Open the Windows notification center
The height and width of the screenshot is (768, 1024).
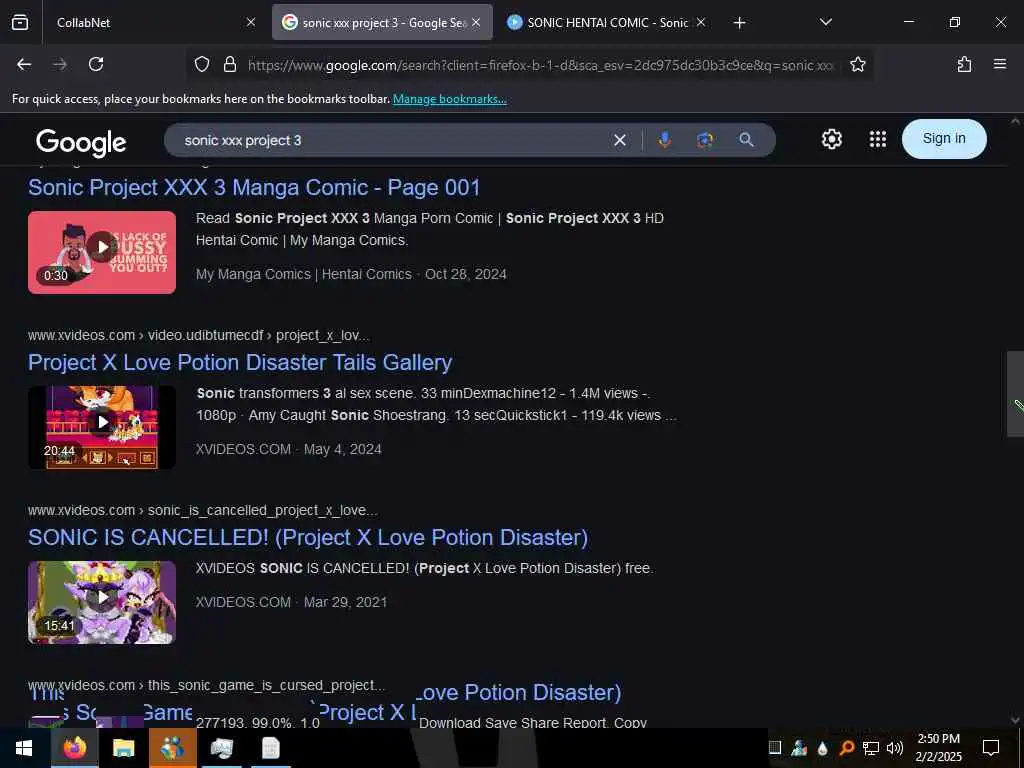tap(991, 748)
